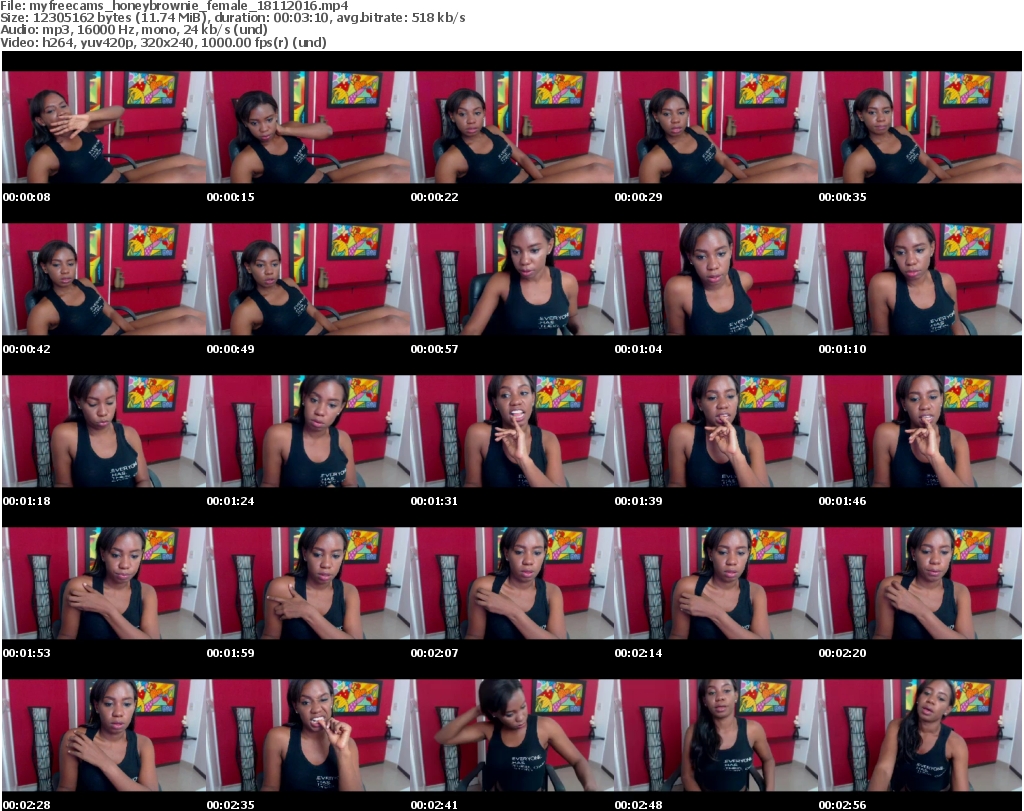Click the 00:02:07 timestamp label

point(434,653)
